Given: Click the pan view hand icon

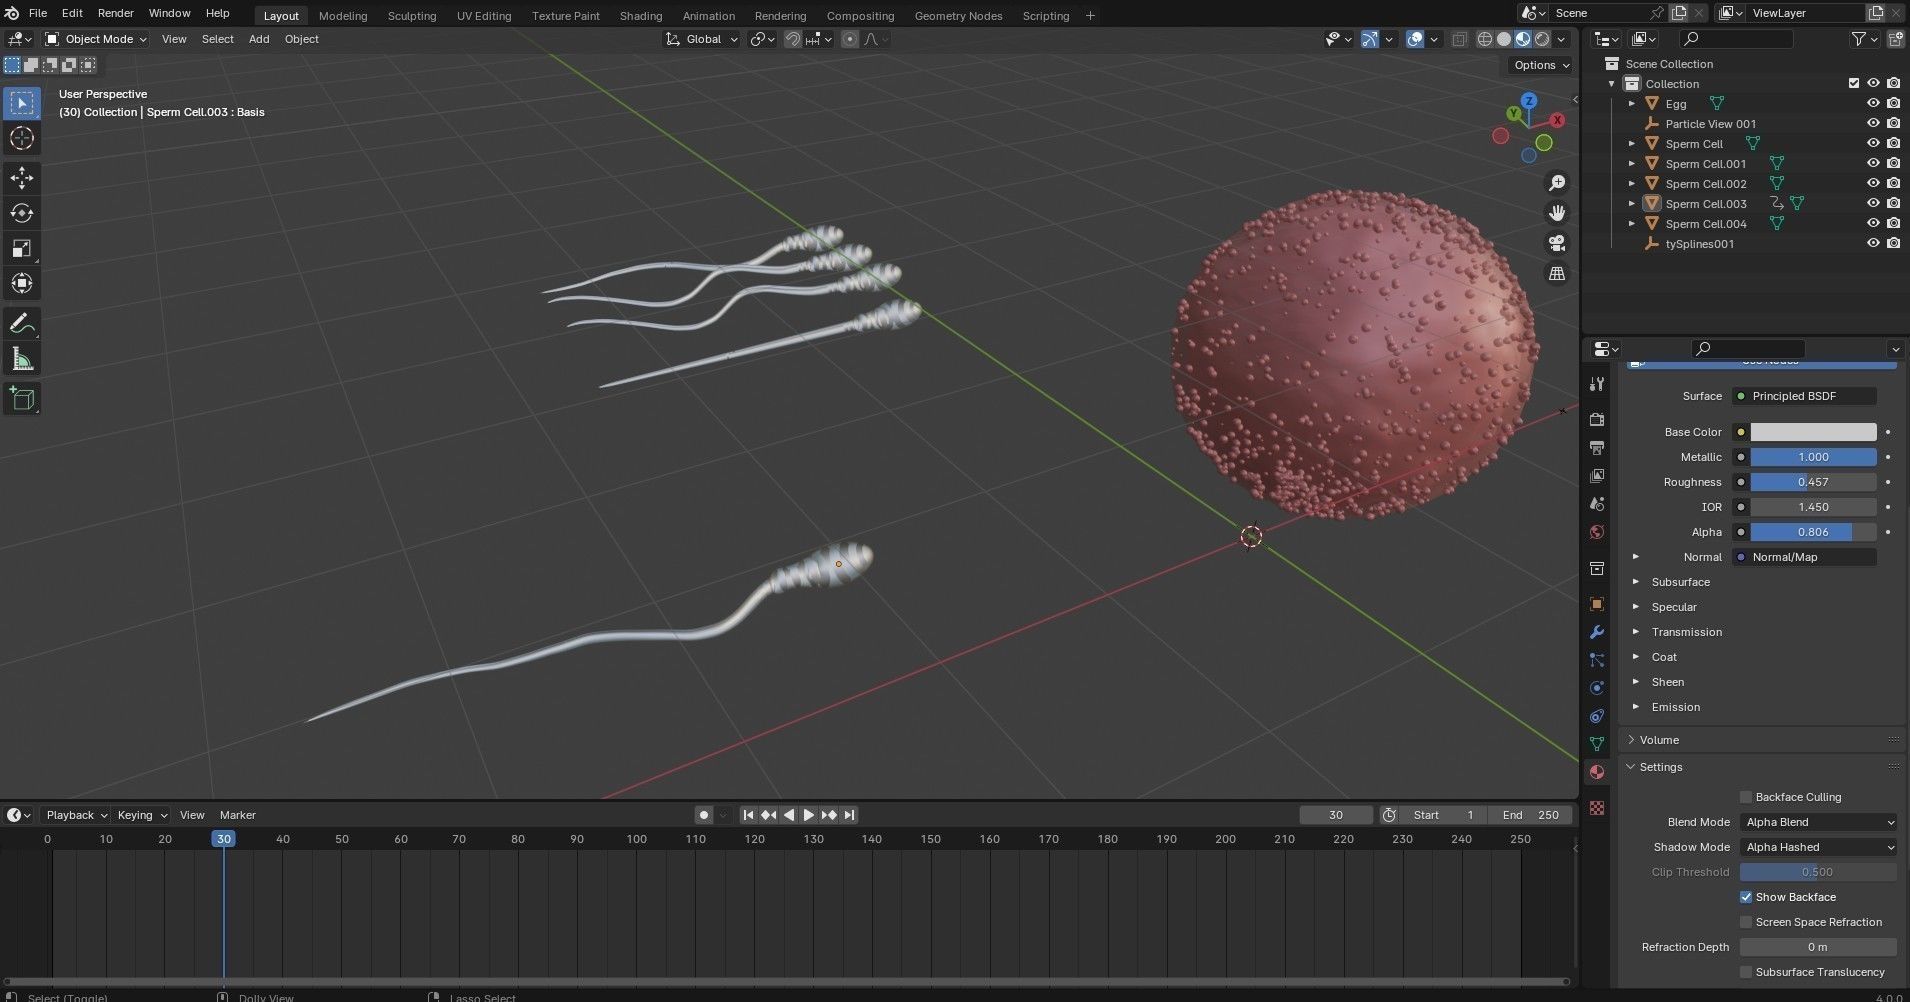Looking at the screenshot, I should point(1557,213).
